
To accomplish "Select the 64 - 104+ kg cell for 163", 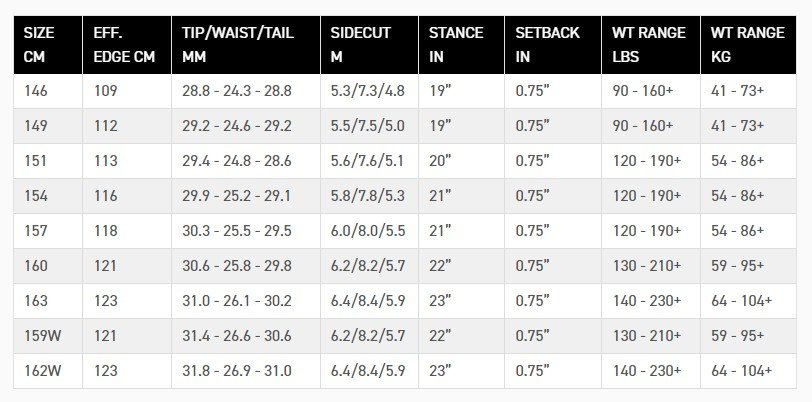I will [748, 301].
